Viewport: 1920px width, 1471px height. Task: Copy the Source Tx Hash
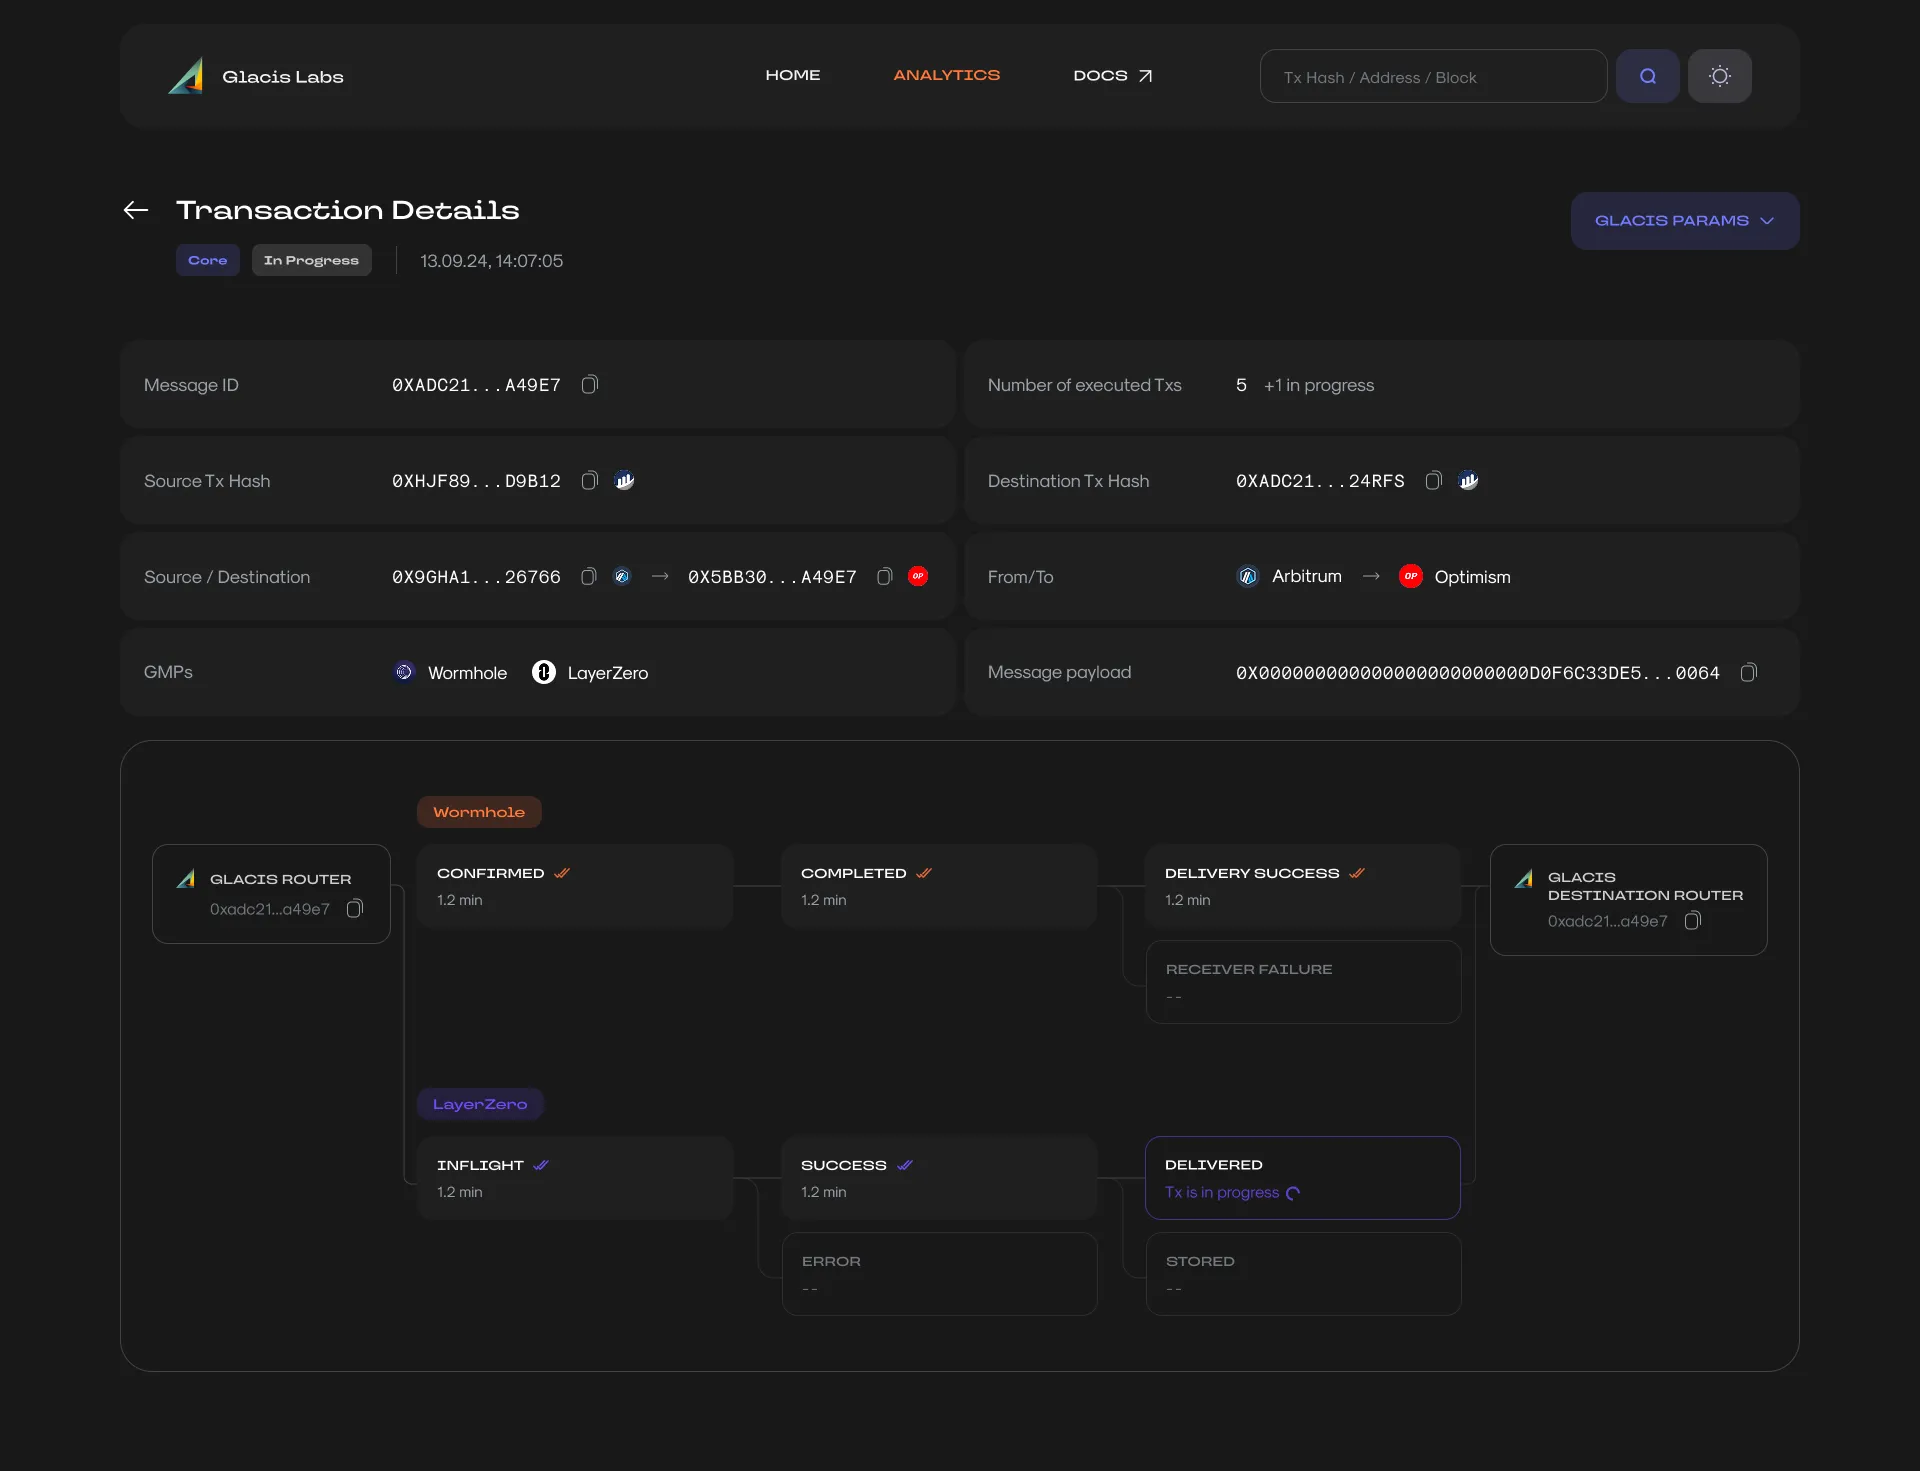point(589,480)
